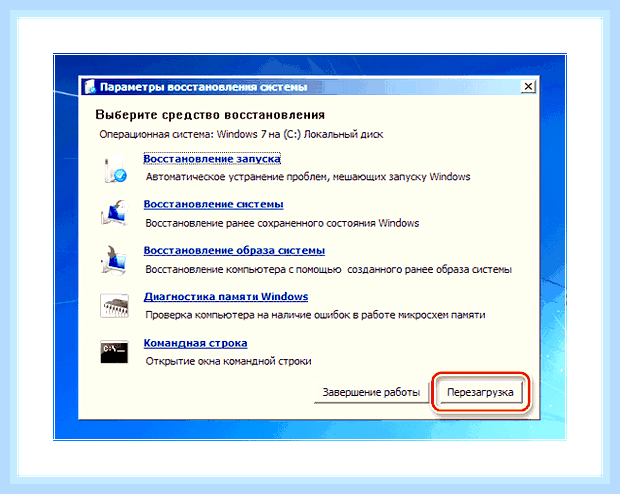
Task: Open the Восстановление запуска link
Action: 212,159
